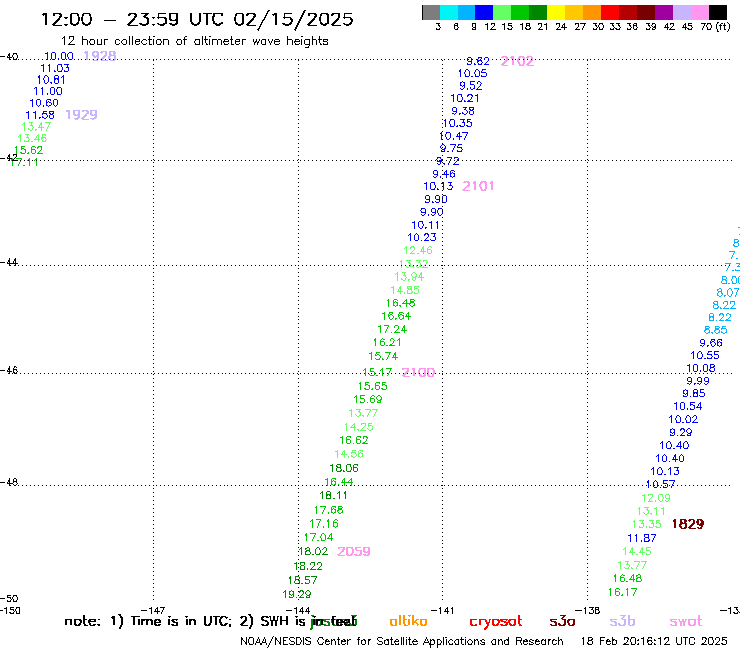740x650 pixels.
Task: Click the 'altika' satellite legend label
Action: [x=408, y=621]
